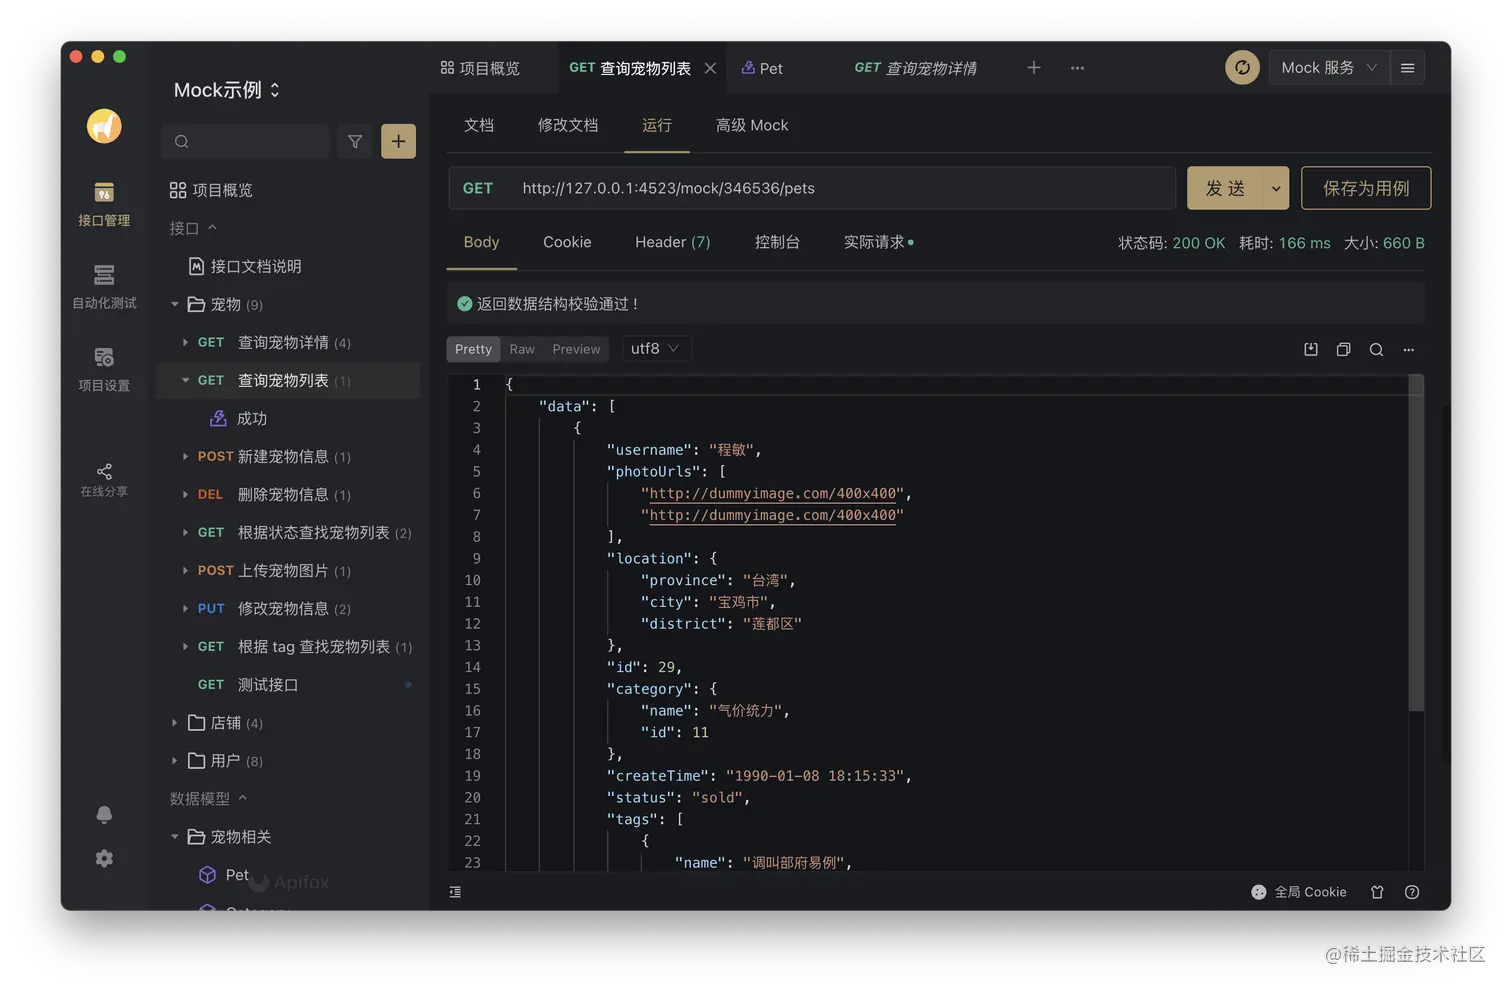Click the 项目概览 grid icon in sidebar
This screenshot has width=1512, height=991.
click(178, 190)
